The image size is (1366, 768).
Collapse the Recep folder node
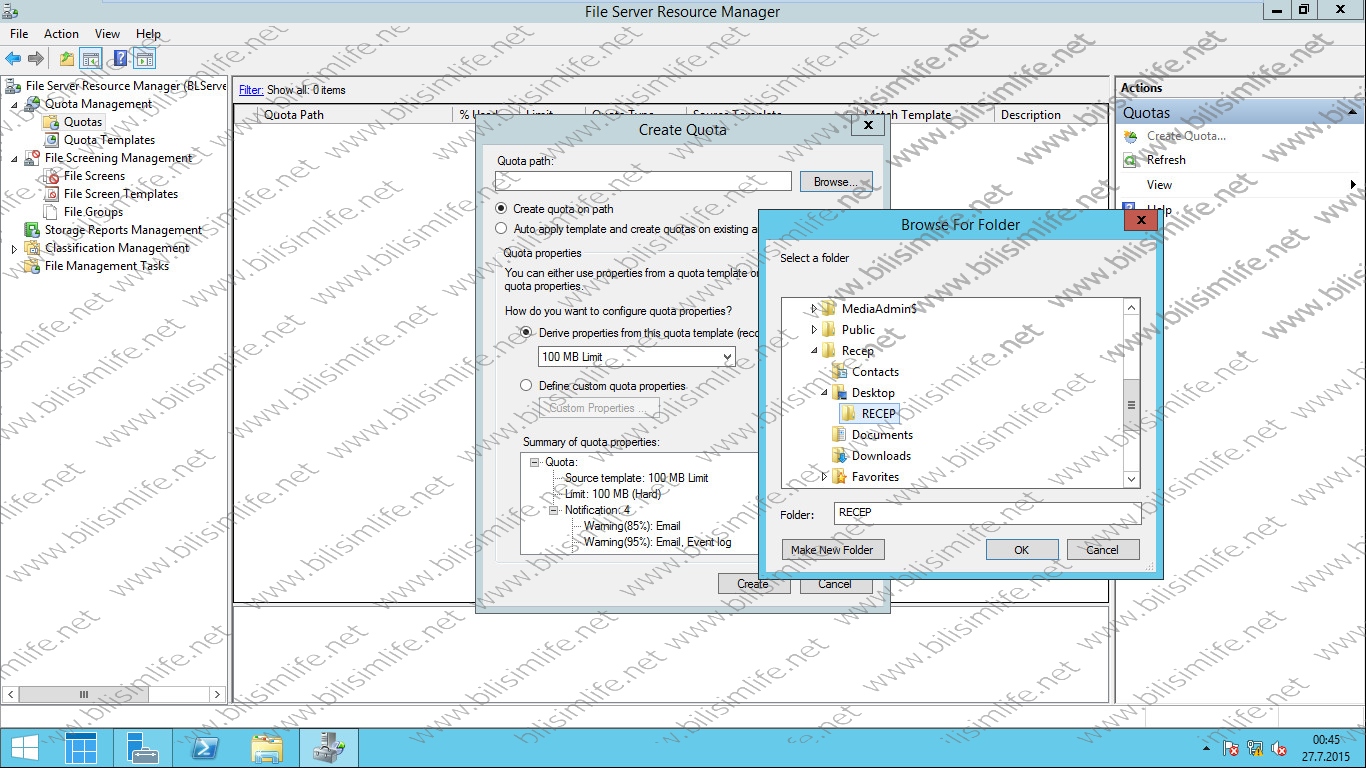814,351
